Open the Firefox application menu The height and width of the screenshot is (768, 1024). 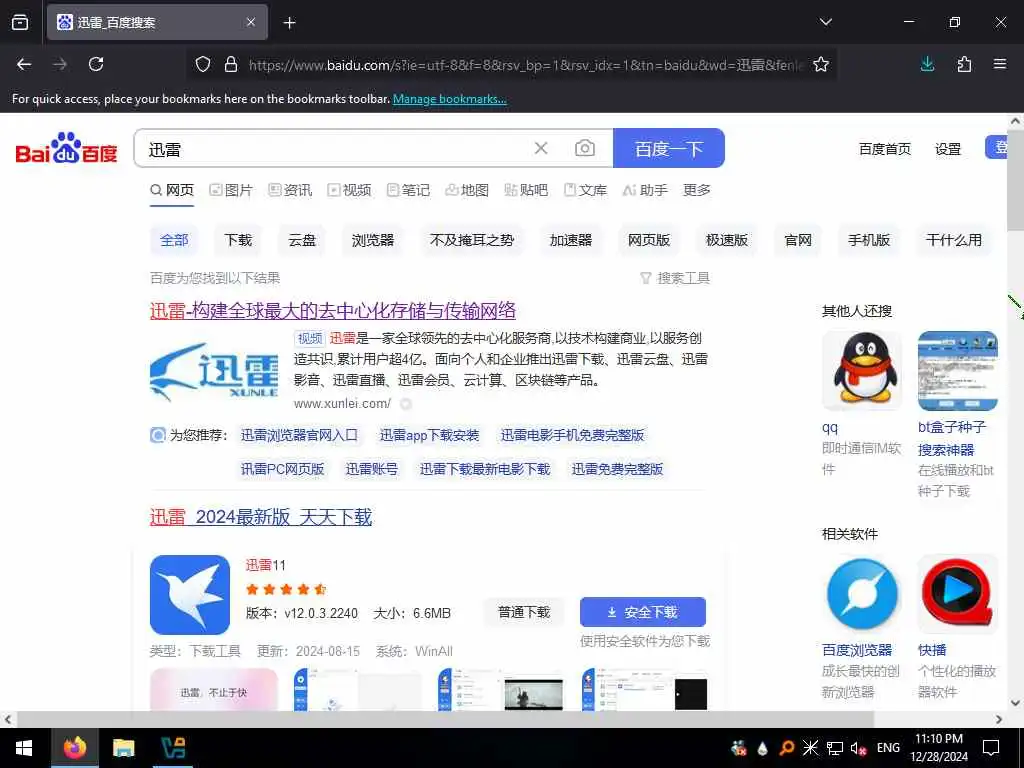coord(1000,64)
